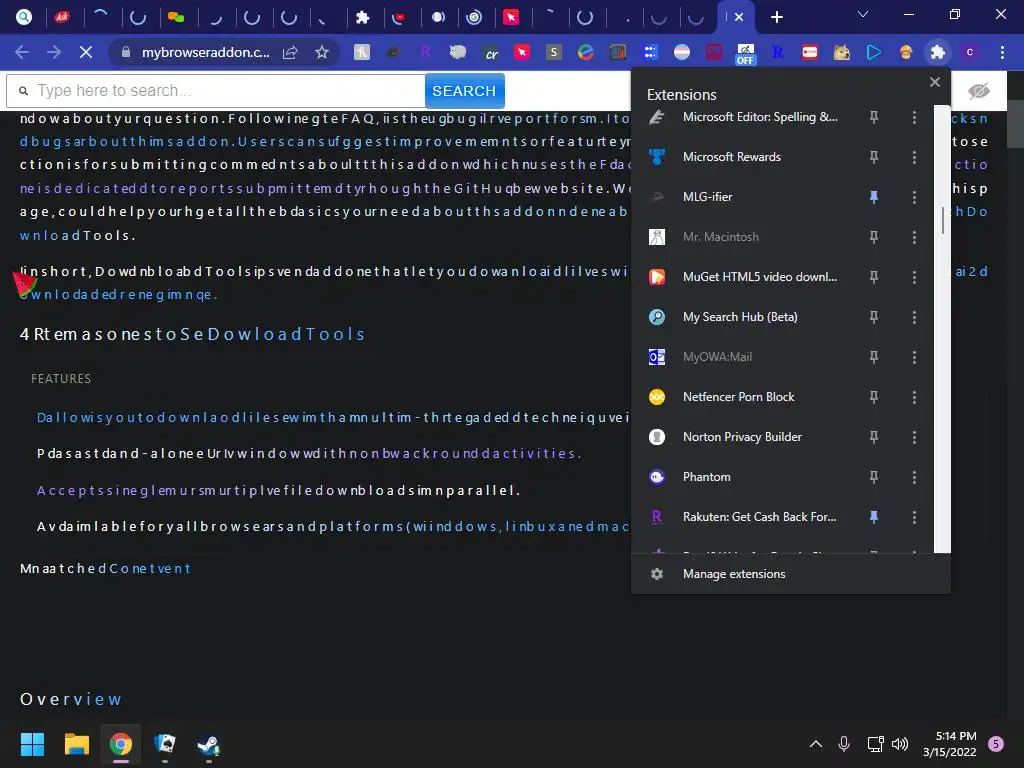Open three-dot menu for MyOWA:Mail
1024x768 pixels.
click(914, 357)
